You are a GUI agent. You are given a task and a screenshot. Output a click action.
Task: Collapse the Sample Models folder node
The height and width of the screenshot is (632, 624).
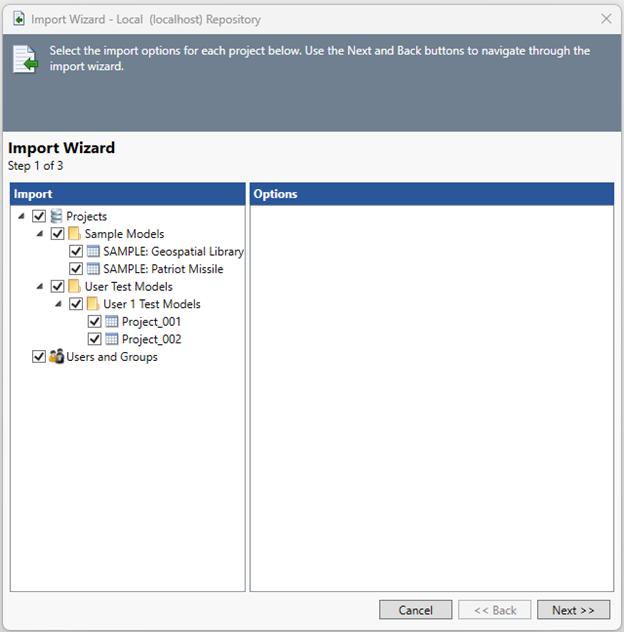40,234
